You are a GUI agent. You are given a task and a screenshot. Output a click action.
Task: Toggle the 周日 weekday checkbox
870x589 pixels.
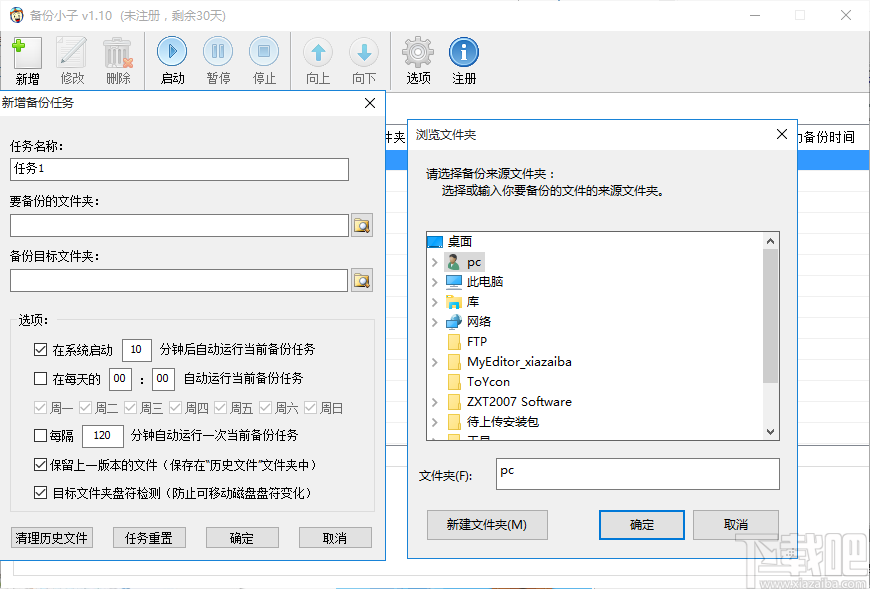(310, 408)
